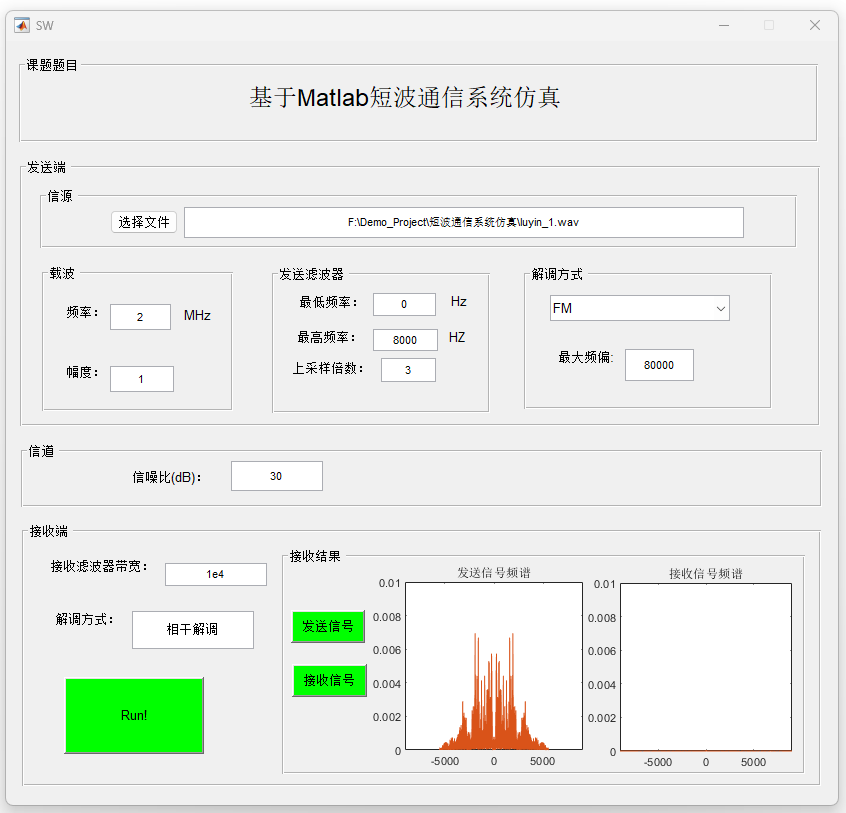Click the 最大频偏 input field
Viewport: 846px width, 813px height.
click(658, 365)
